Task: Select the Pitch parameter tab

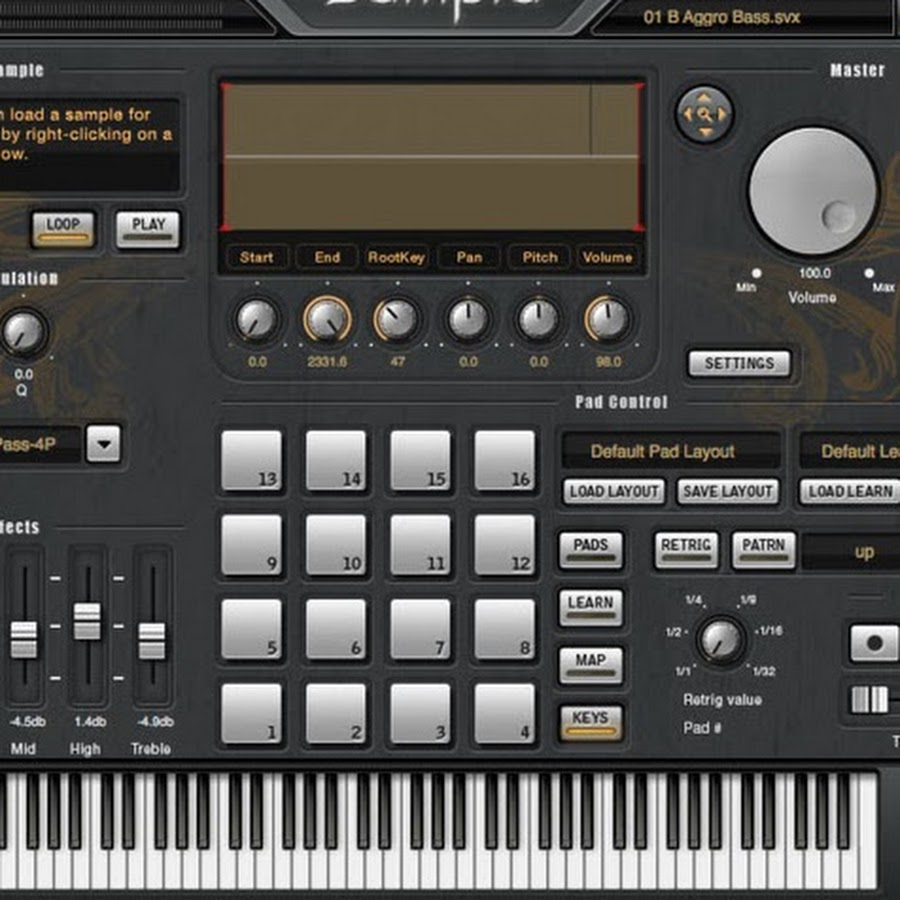Action: point(540,257)
